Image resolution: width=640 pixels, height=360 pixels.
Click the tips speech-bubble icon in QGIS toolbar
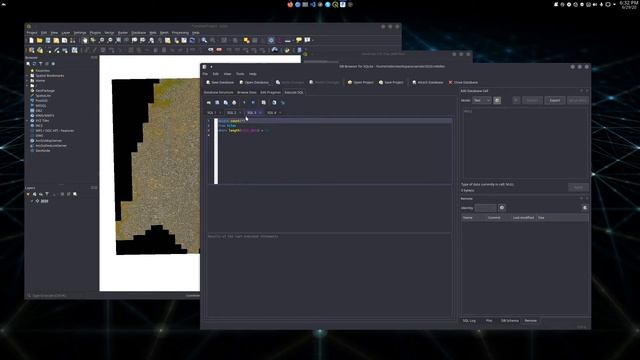pyautogui.click(x=299, y=40)
